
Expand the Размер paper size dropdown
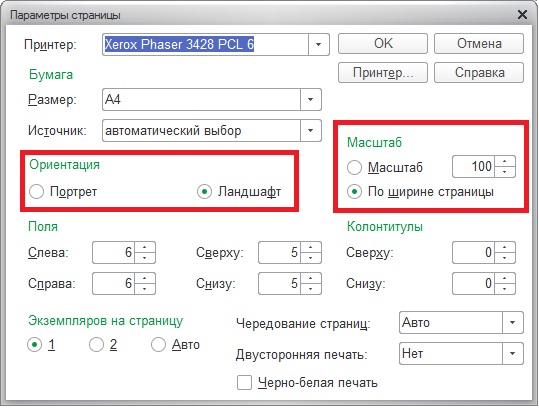(311, 100)
